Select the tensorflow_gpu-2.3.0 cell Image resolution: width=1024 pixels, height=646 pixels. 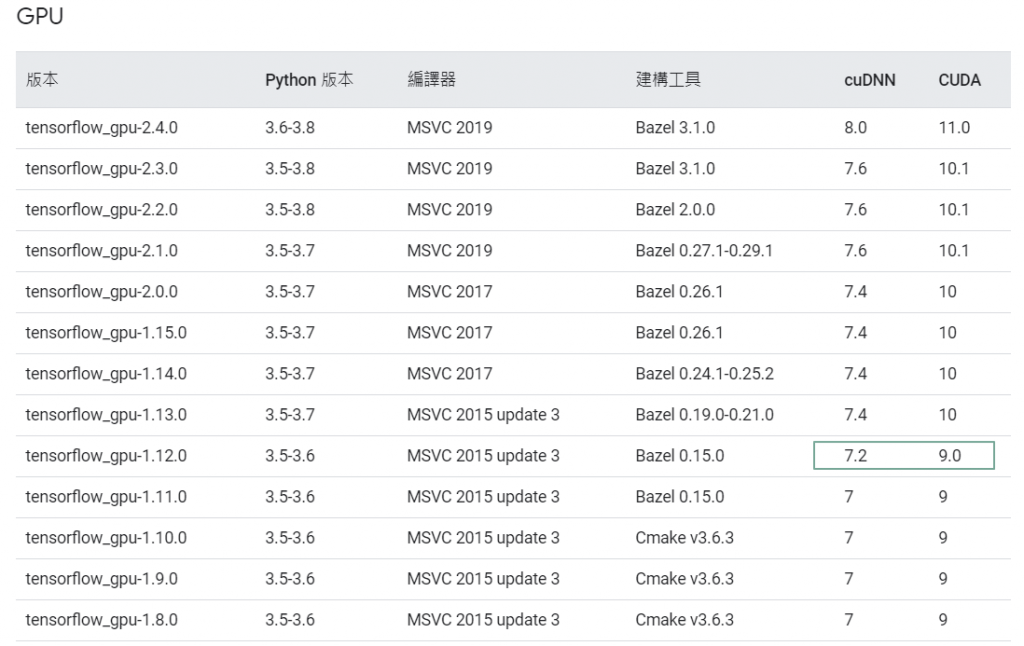coord(101,169)
